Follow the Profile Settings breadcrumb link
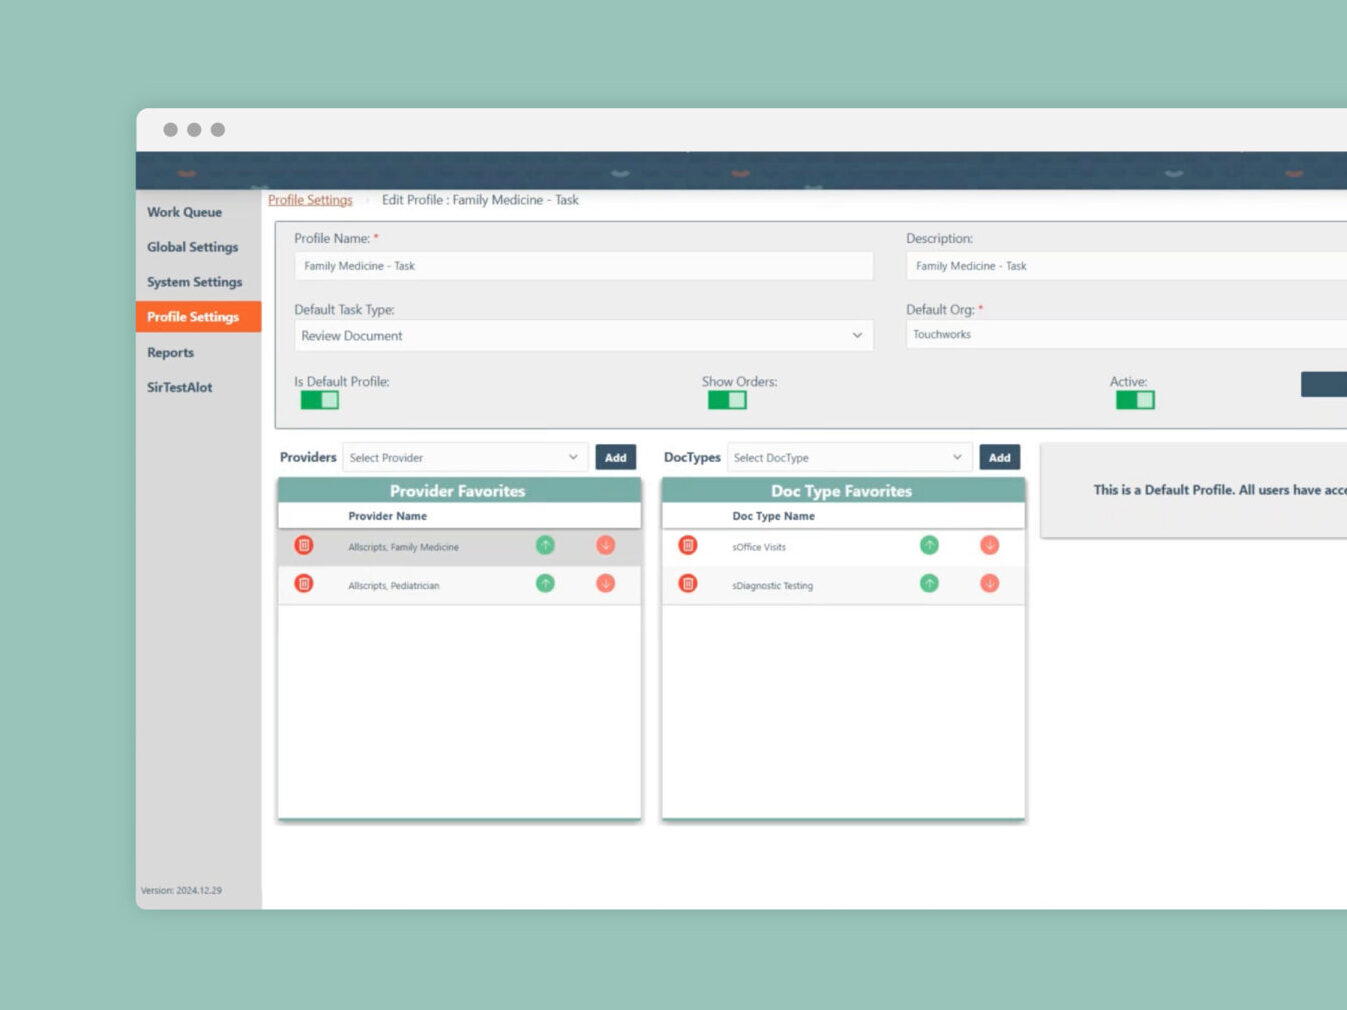The image size is (1347, 1010). coord(310,200)
